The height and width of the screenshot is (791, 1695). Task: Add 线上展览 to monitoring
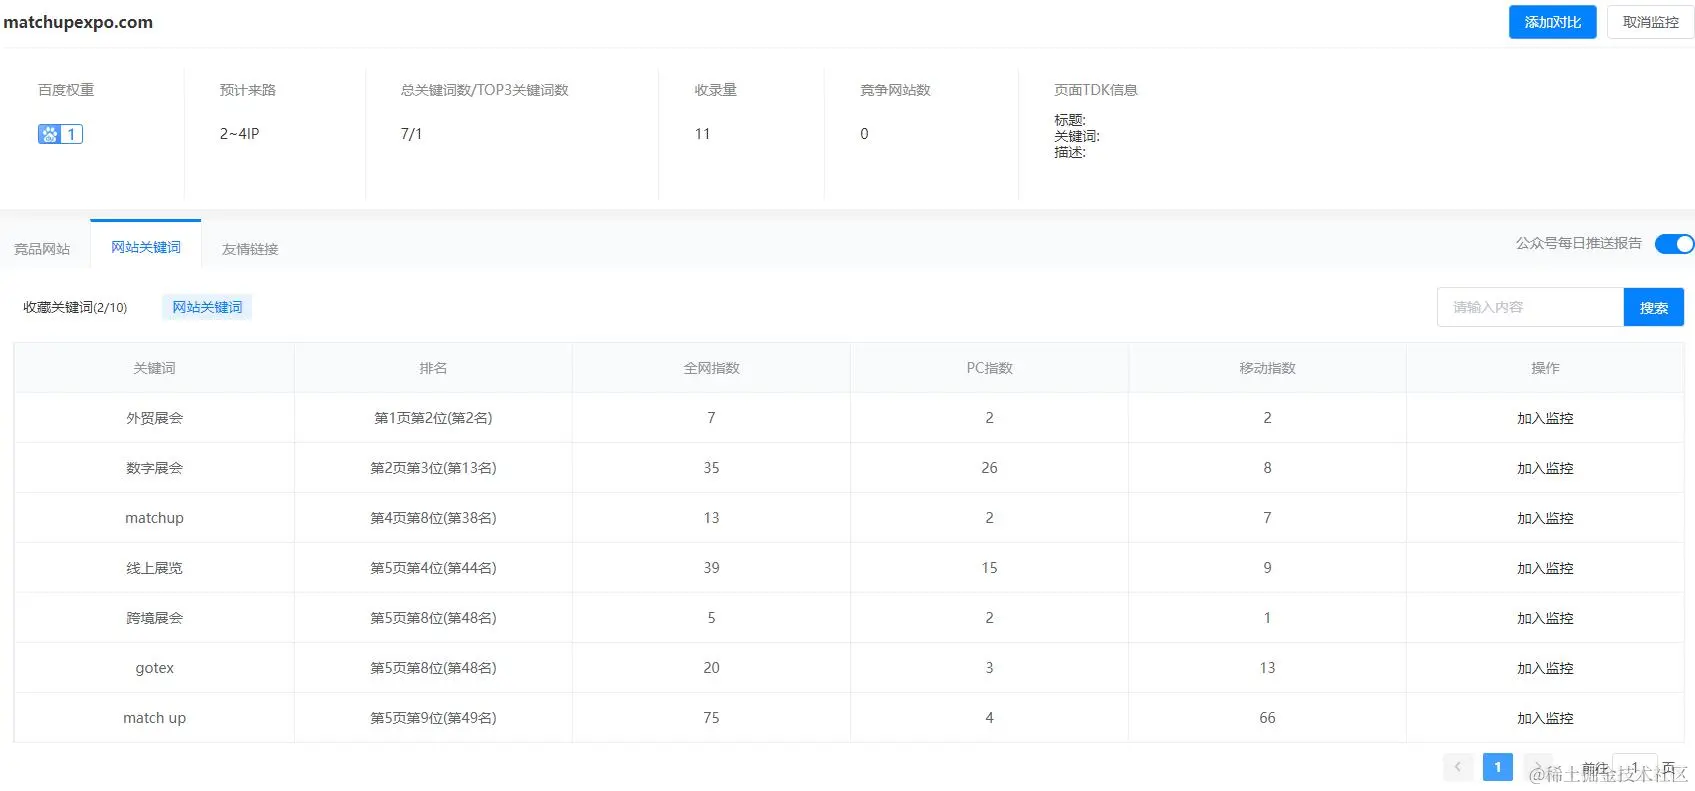coord(1545,568)
